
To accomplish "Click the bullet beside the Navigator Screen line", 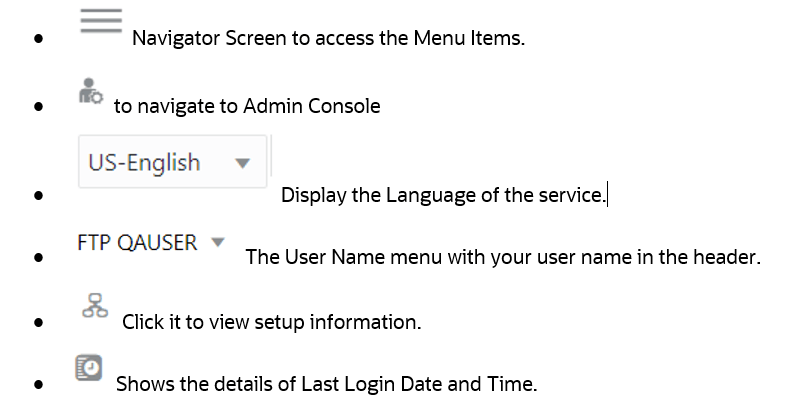I will [37, 42].
